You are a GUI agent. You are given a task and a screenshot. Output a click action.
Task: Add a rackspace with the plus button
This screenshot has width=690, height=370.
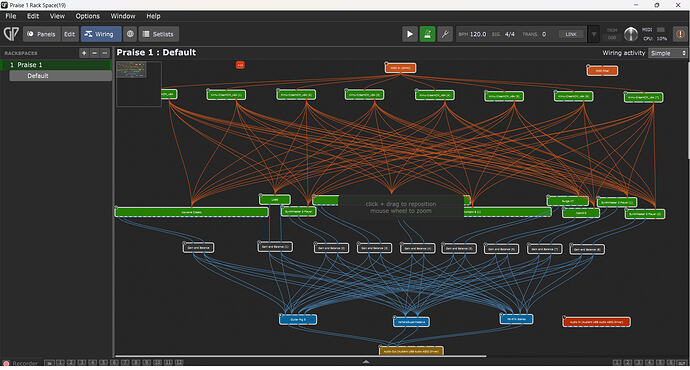(x=84, y=53)
